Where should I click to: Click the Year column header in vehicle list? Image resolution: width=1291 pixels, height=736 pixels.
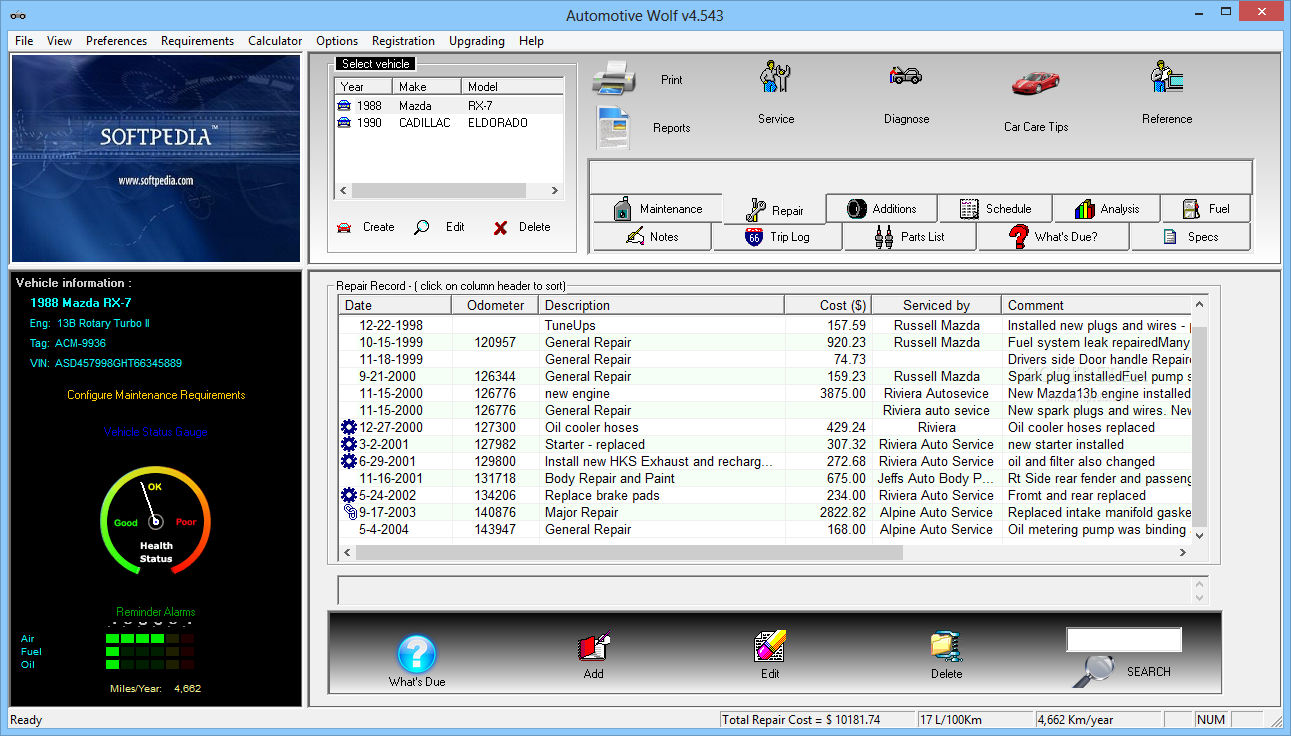click(x=363, y=86)
